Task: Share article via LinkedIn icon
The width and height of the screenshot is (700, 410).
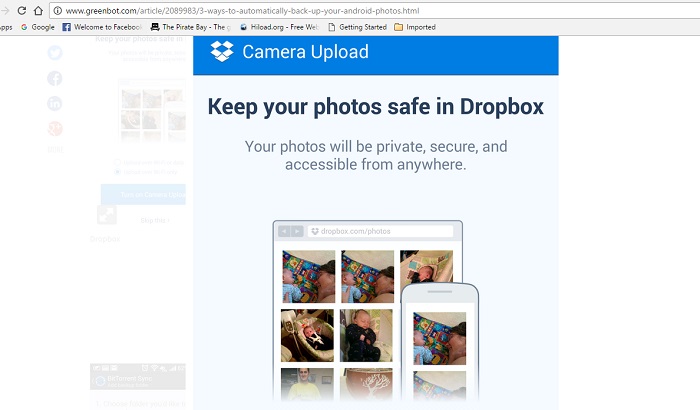Action: tap(54, 103)
